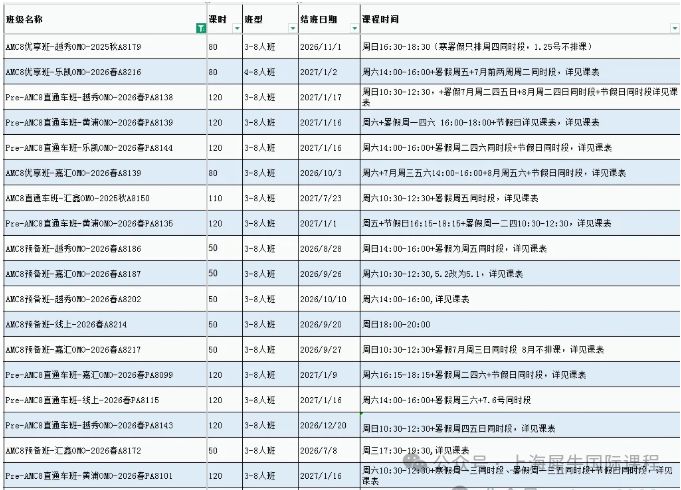
Task: Select class name cell ending A8202
Action: point(105,298)
